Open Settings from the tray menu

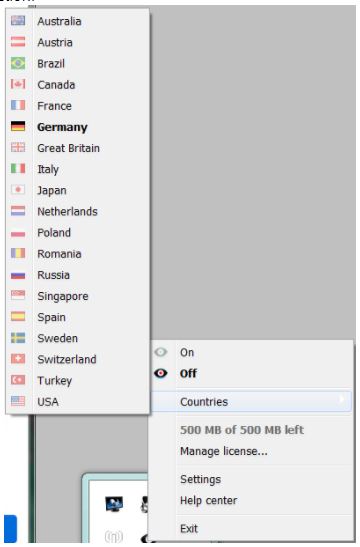pos(200,479)
